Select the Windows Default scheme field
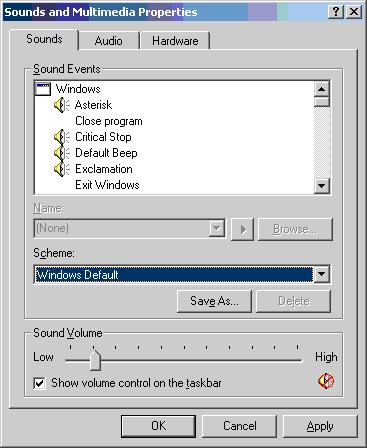This screenshot has height=448, width=367. point(174,275)
